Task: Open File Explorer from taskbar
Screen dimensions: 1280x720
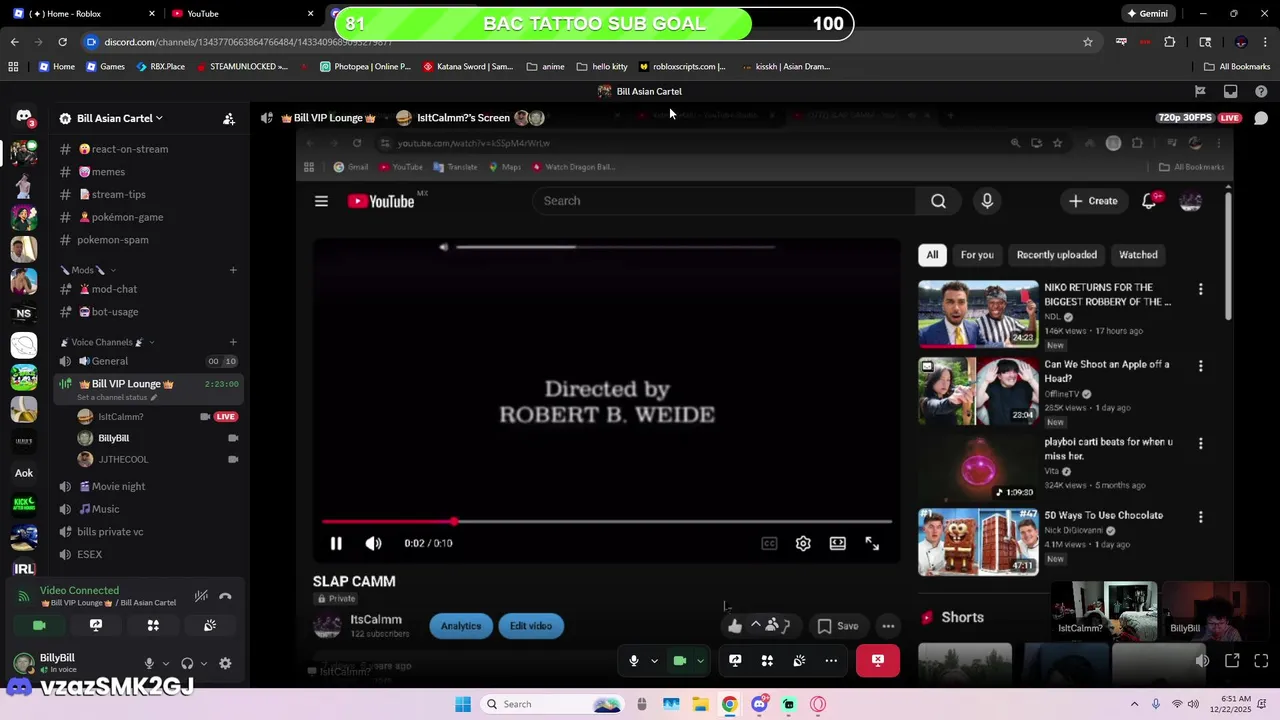Action: (700, 704)
